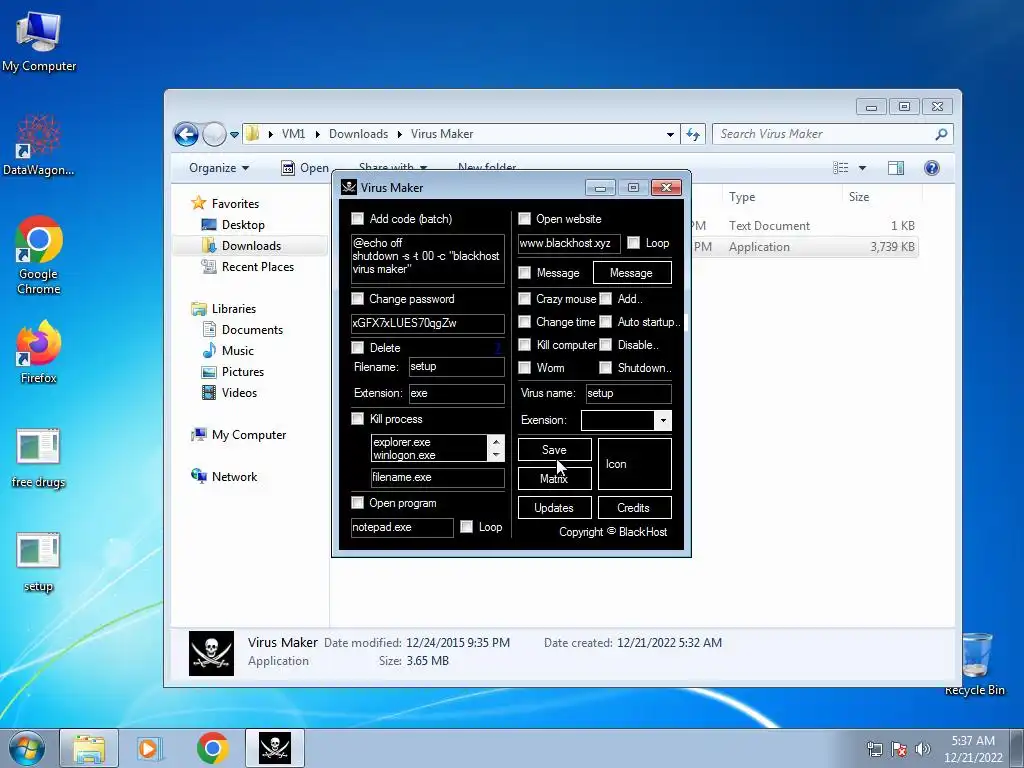Launch Google Chrome desktop shortcut

(39, 255)
